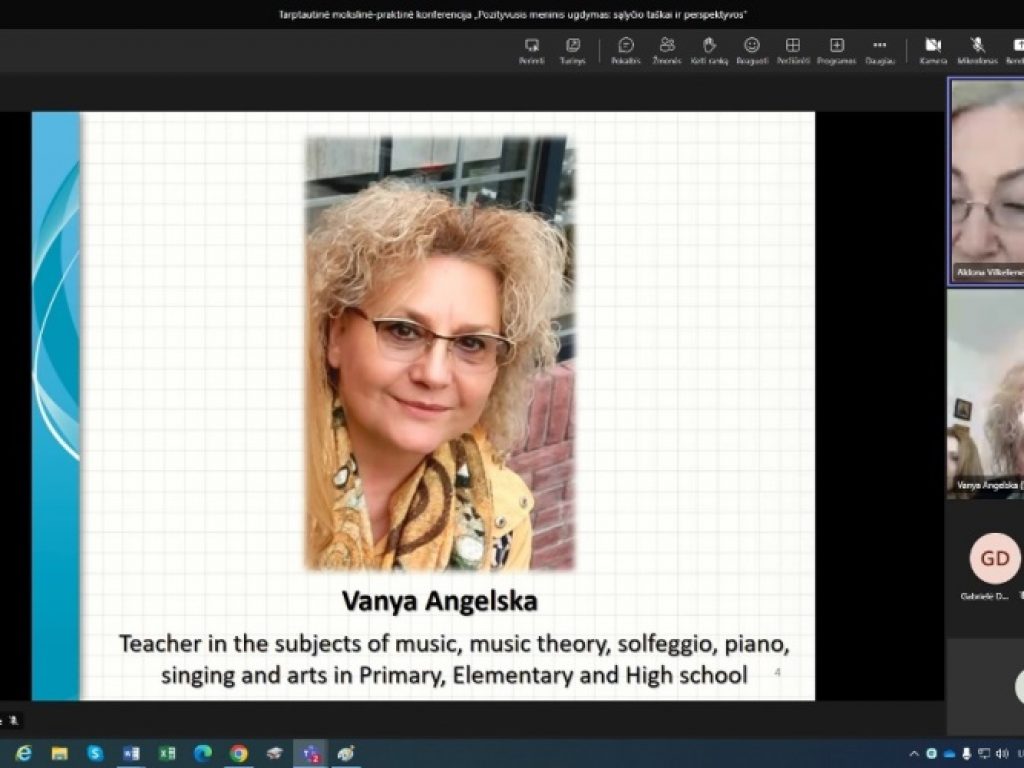Turn on the Kamera
This screenshot has height=768, width=1024.
pos(933,50)
